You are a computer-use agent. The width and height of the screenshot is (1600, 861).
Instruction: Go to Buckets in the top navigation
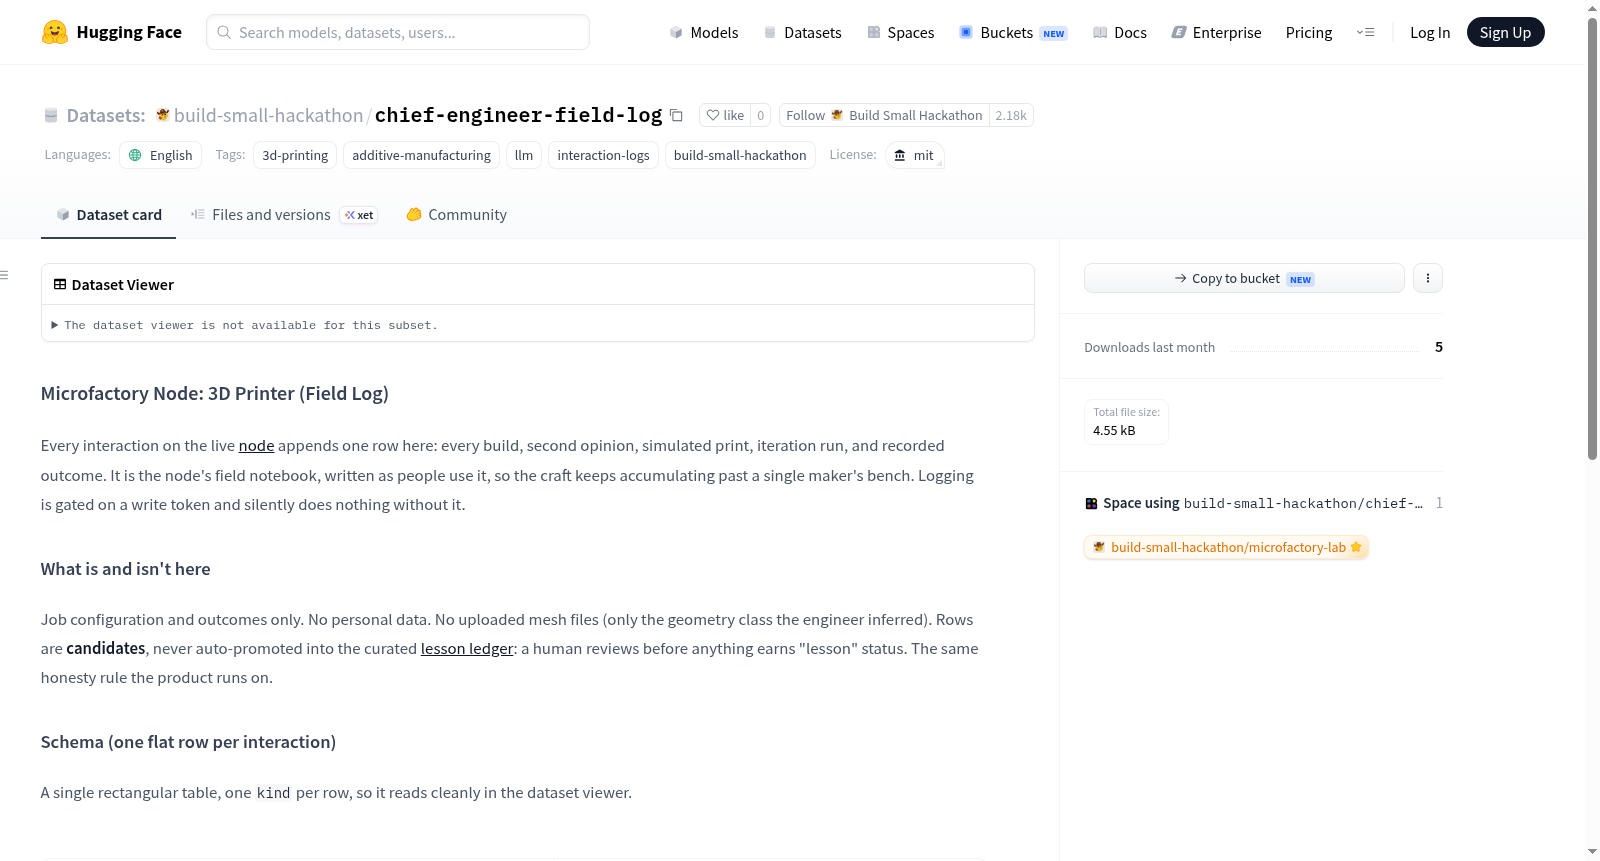coord(1013,32)
